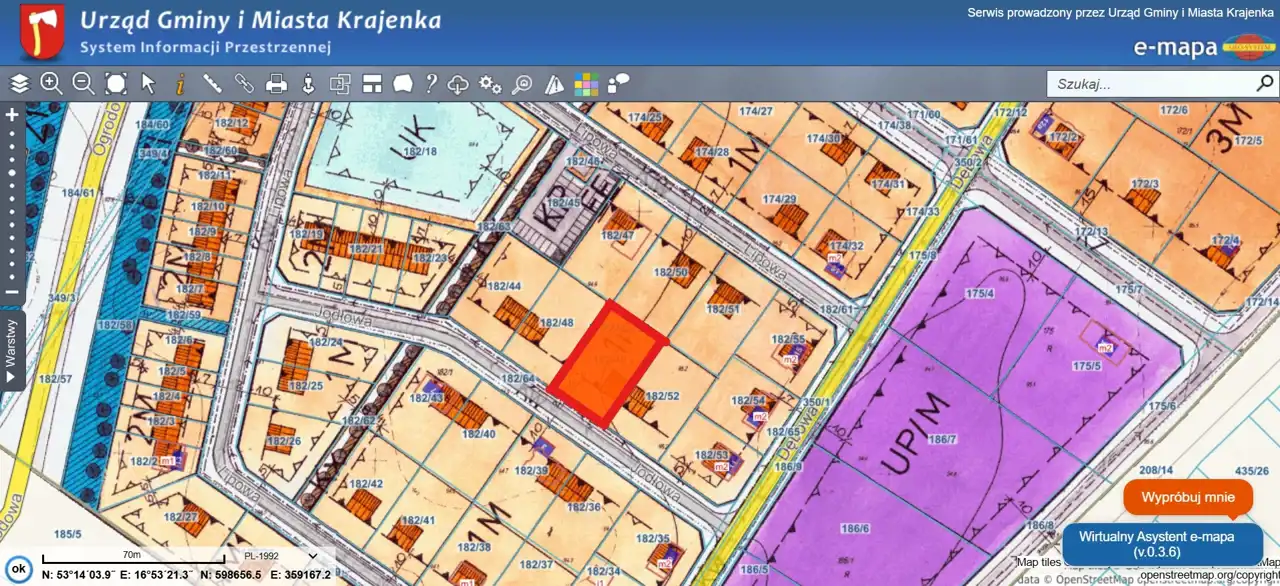Image resolution: width=1280 pixels, height=586 pixels.
Task: Click the chain link share icon
Action: [244, 84]
